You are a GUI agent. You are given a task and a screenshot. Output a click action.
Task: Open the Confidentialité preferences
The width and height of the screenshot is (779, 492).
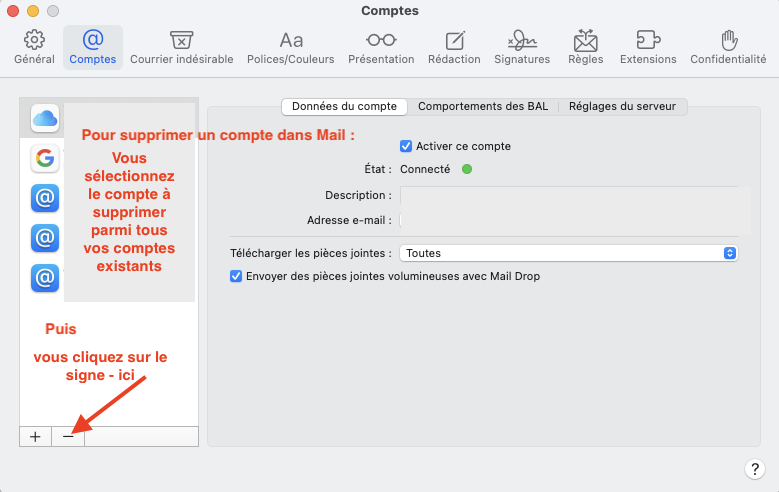pyautogui.click(x=729, y=47)
